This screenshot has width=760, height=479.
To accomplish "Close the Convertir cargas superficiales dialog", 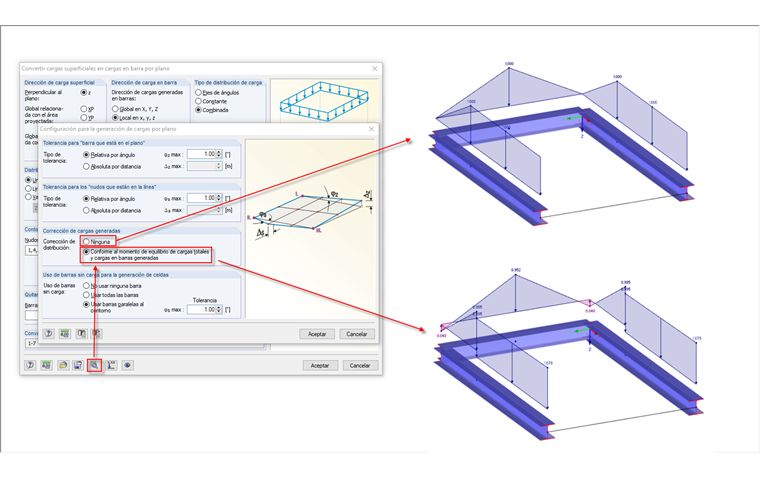I will (375, 68).
